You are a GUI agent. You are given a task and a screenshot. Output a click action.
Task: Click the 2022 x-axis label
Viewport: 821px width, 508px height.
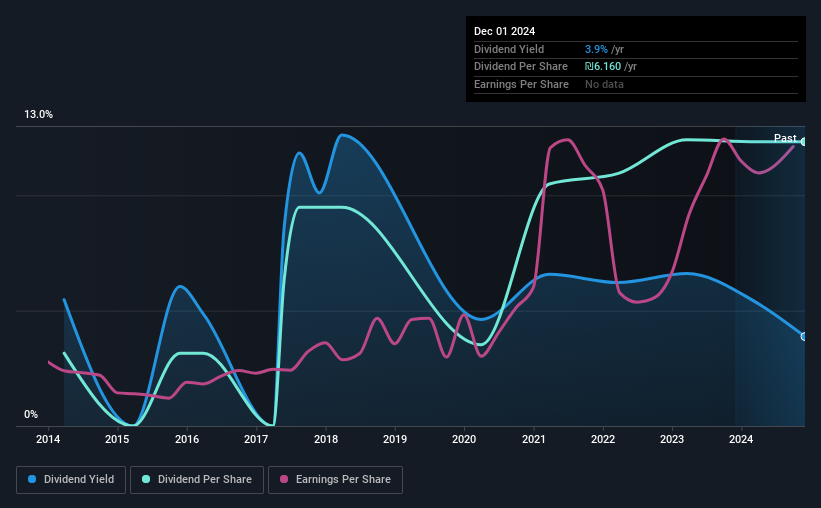coord(603,439)
